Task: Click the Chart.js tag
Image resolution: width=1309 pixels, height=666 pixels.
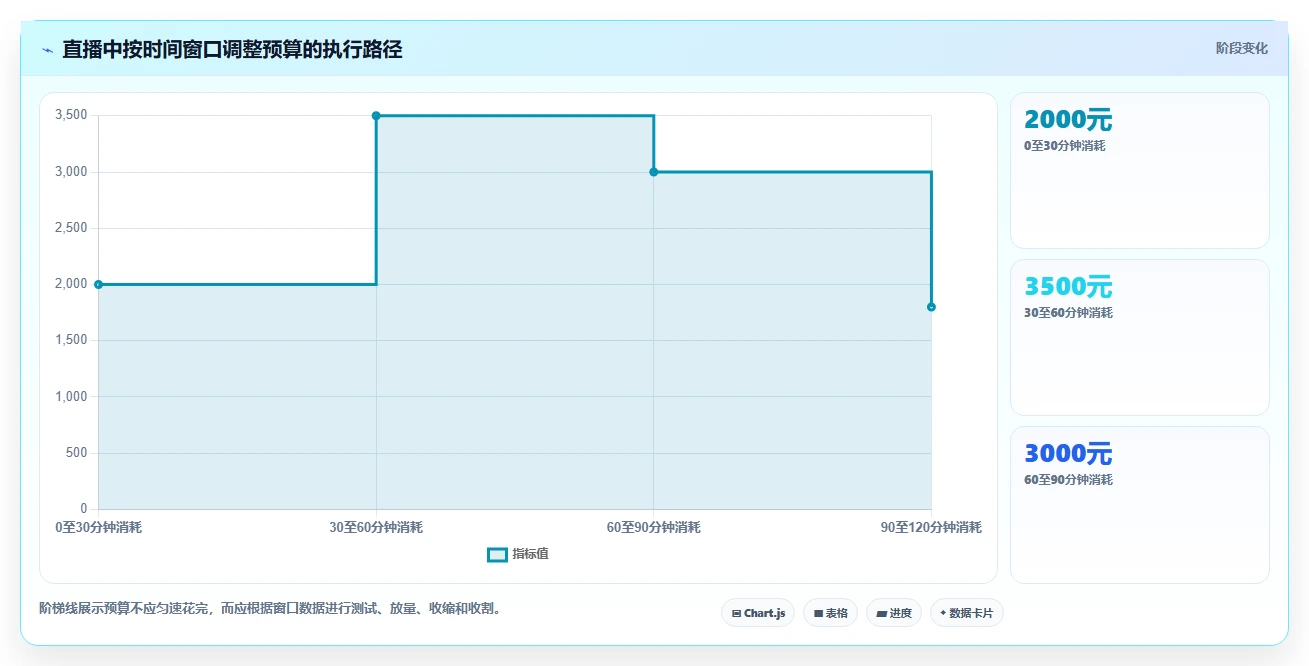Action: click(x=758, y=613)
